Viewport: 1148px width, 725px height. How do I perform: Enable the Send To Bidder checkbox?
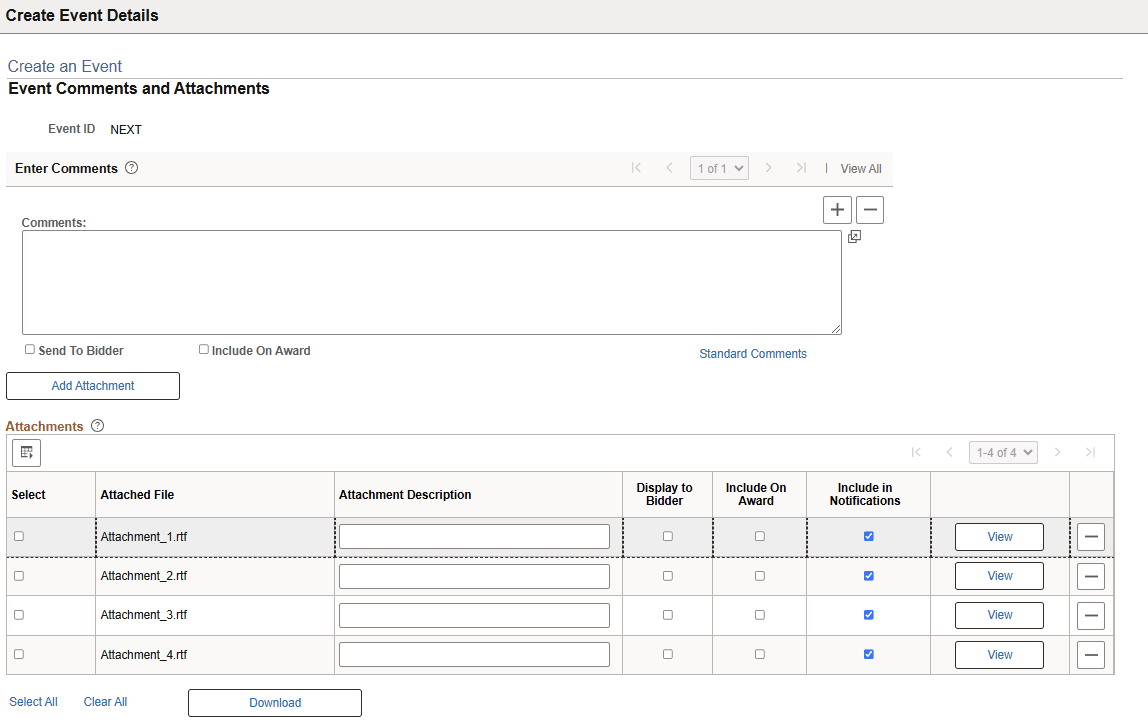click(30, 348)
